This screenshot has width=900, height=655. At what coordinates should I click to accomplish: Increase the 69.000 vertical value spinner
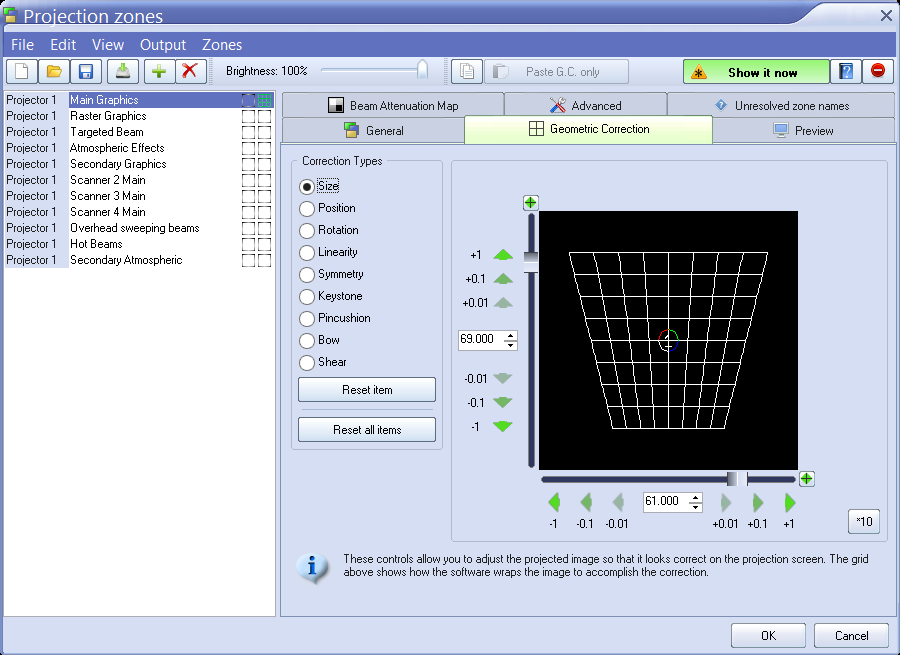click(511, 335)
